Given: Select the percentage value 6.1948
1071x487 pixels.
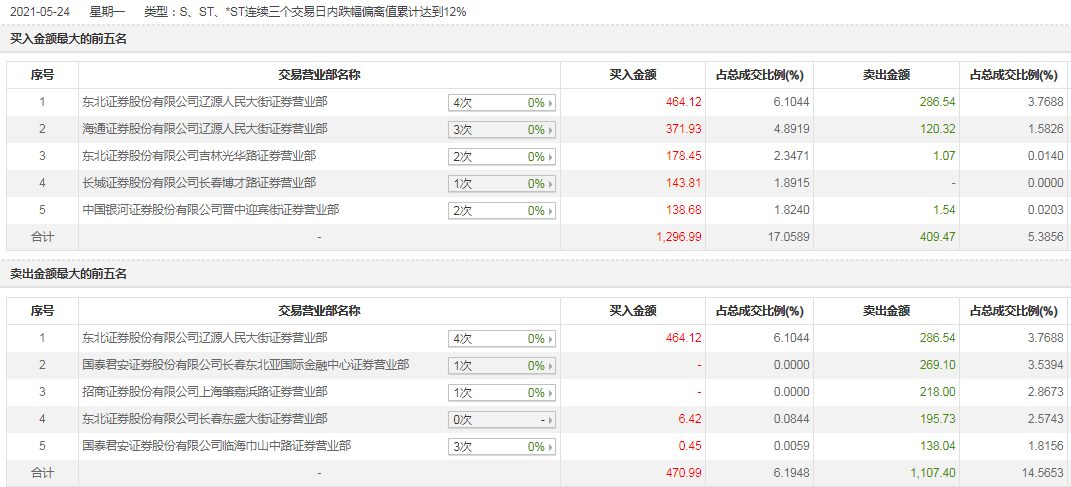Looking at the screenshot, I should click(791, 473).
